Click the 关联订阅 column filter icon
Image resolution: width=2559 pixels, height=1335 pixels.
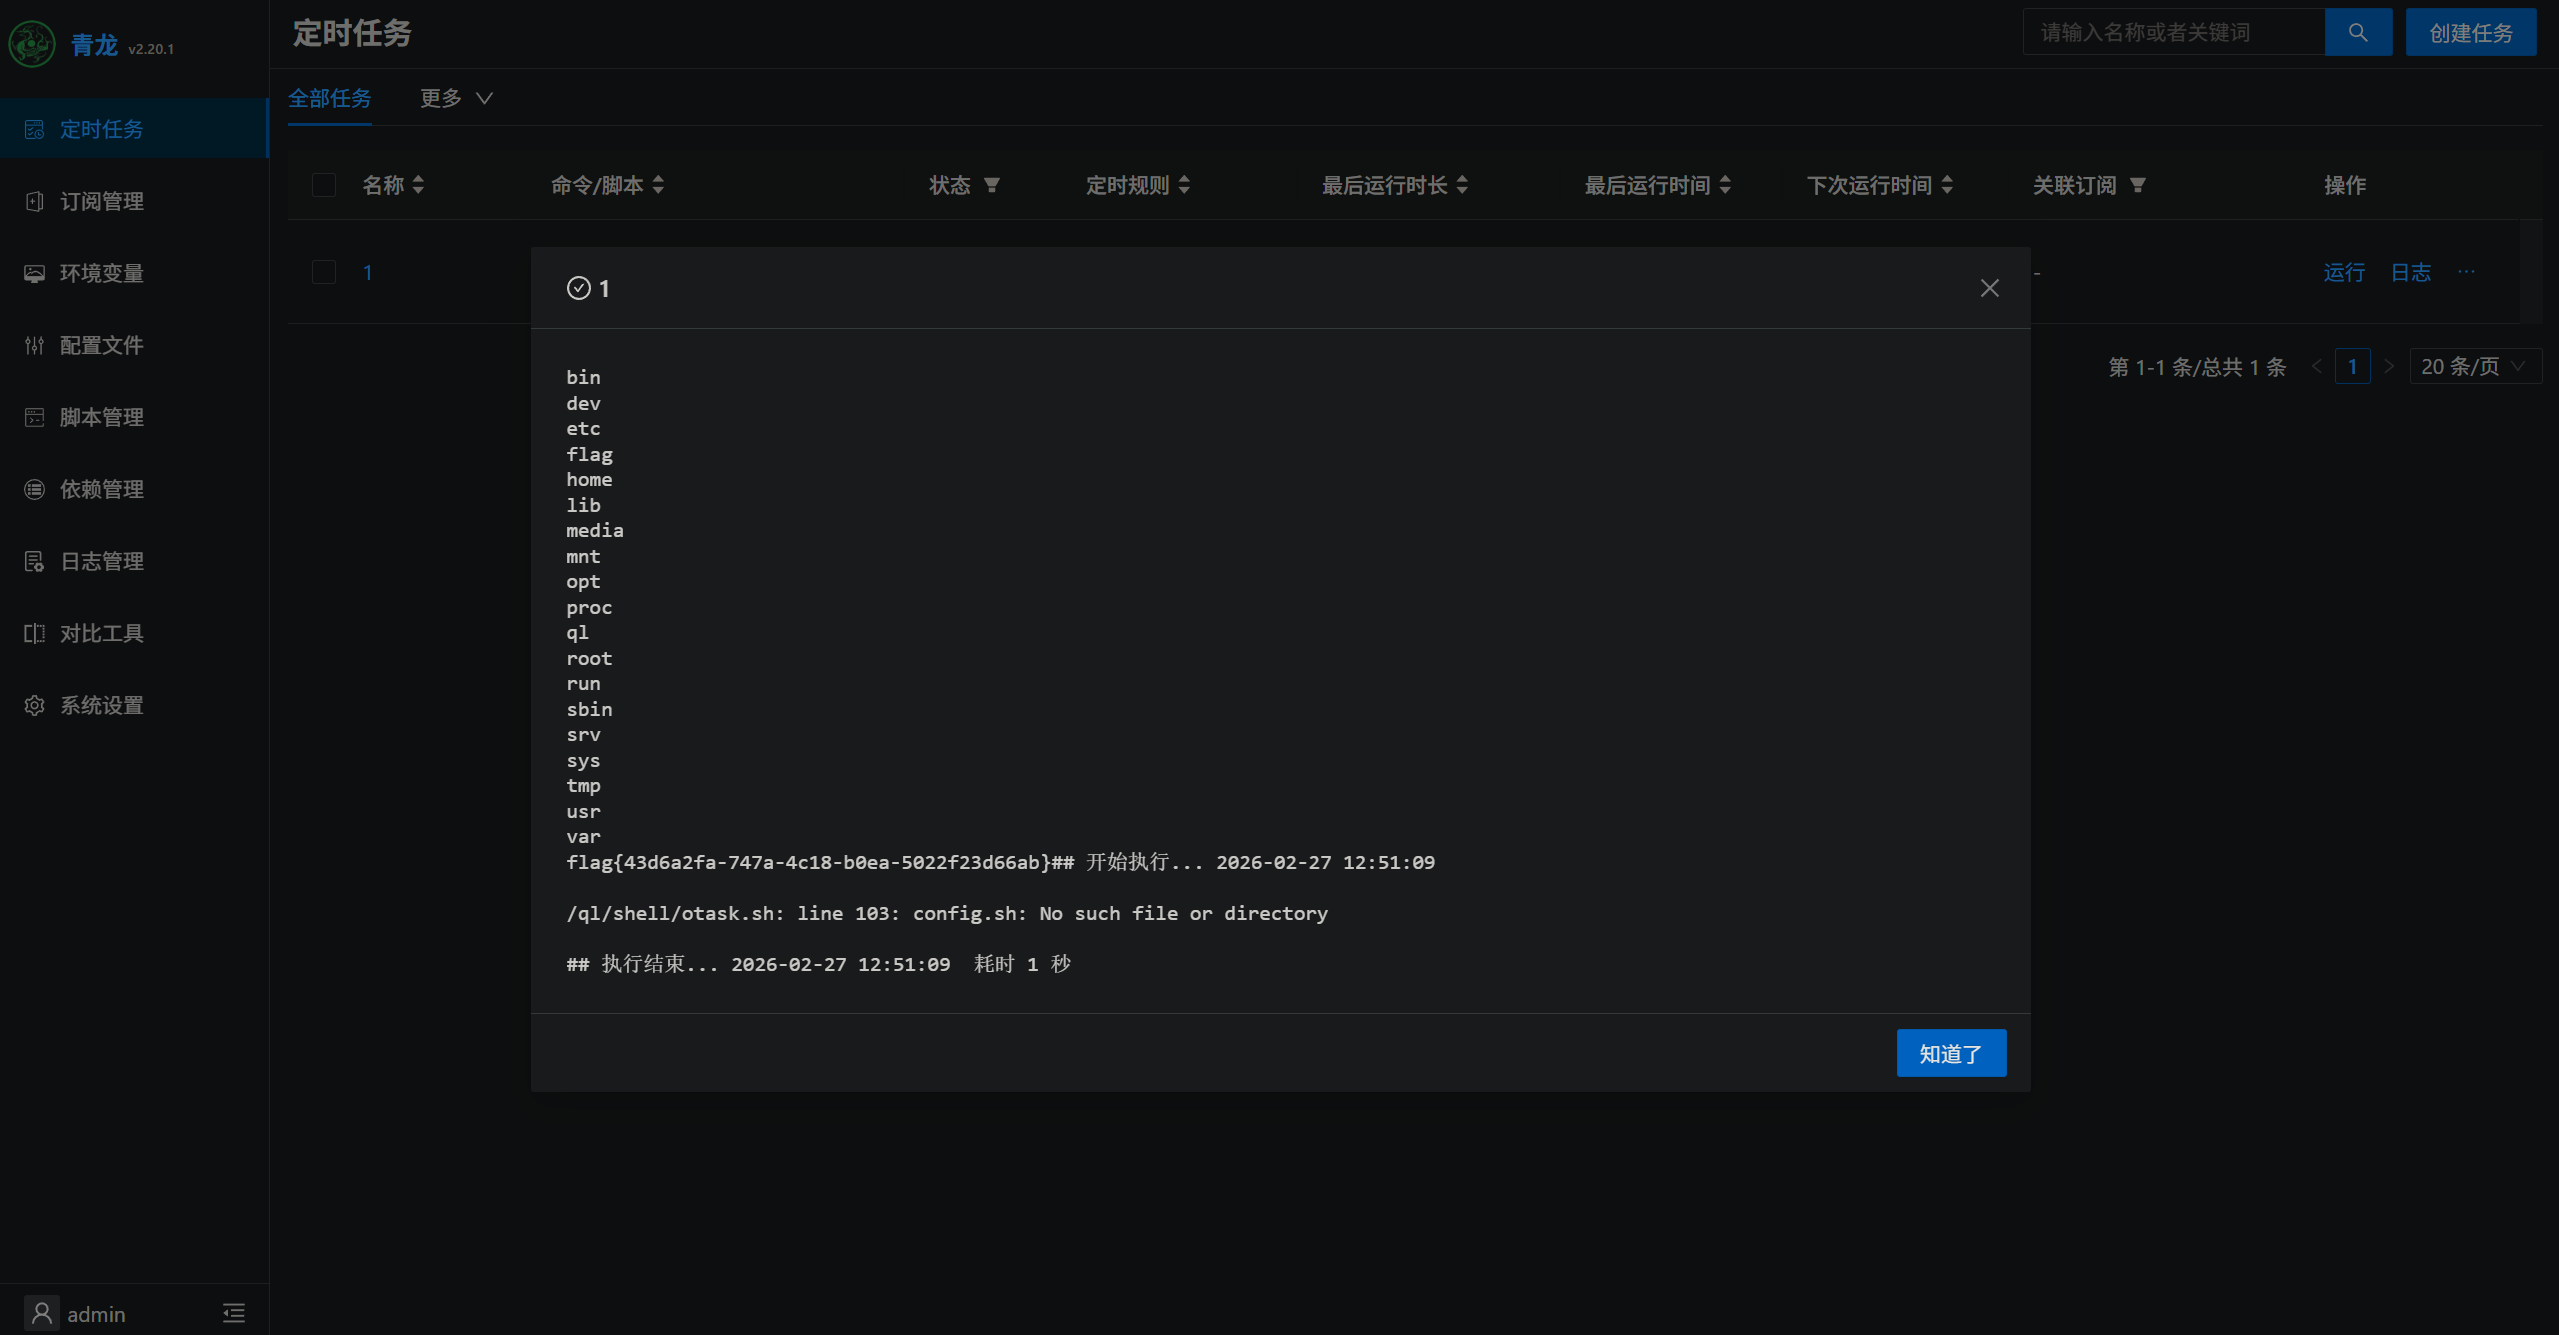tap(2137, 185)
